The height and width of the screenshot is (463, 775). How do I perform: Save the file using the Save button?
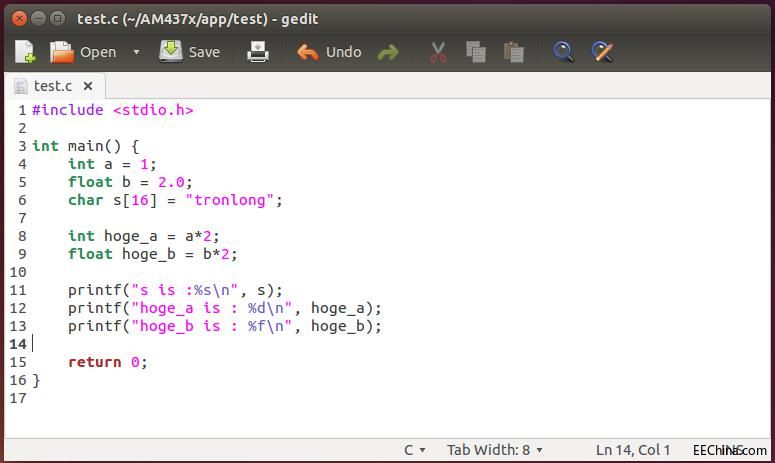click(x=190, y=52)
